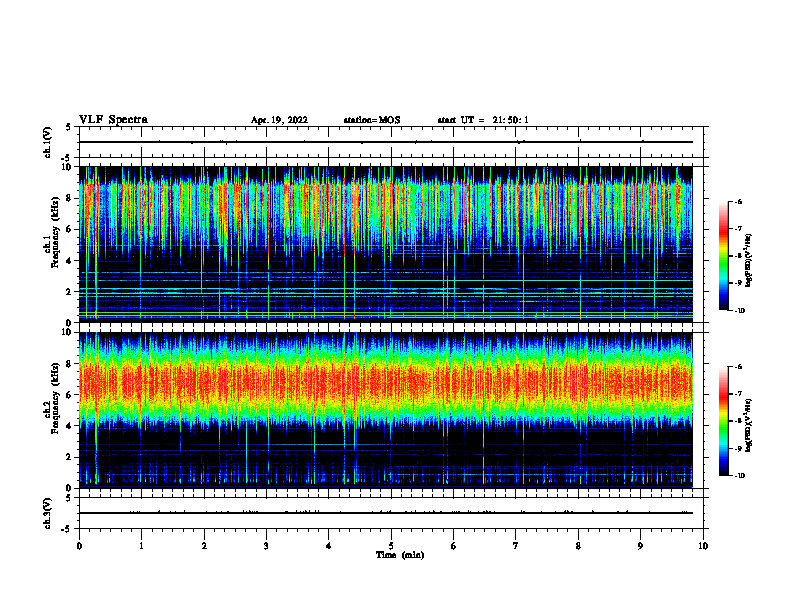Click the date "Apr. 19, 2022" in header

click(x=279, y=120)
